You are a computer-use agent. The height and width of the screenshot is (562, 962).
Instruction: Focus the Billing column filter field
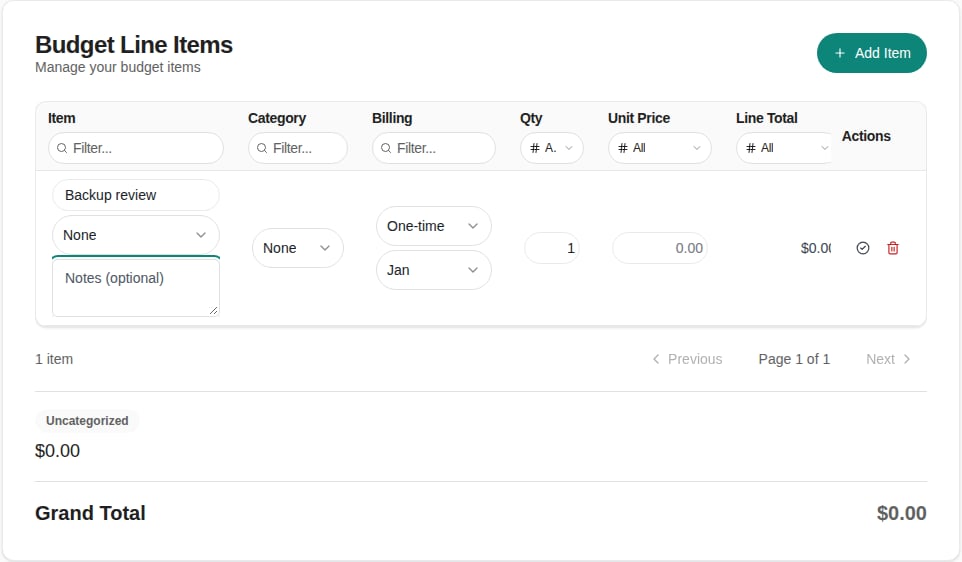coord(433,148)
